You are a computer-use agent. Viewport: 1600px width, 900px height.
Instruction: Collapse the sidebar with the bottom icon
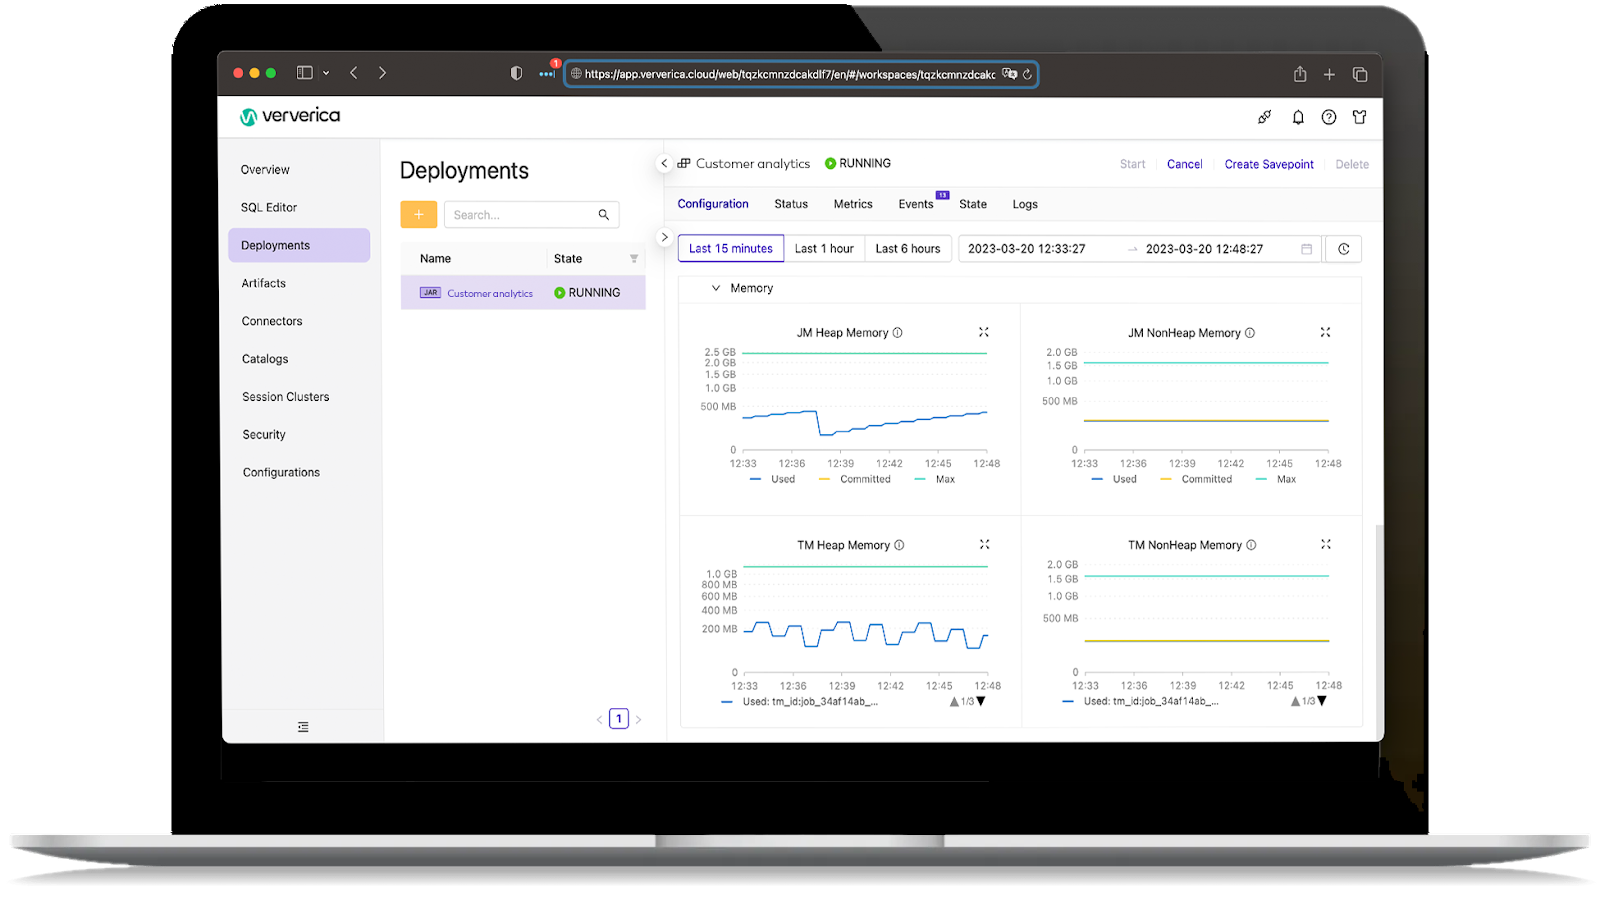click(303, 726)
